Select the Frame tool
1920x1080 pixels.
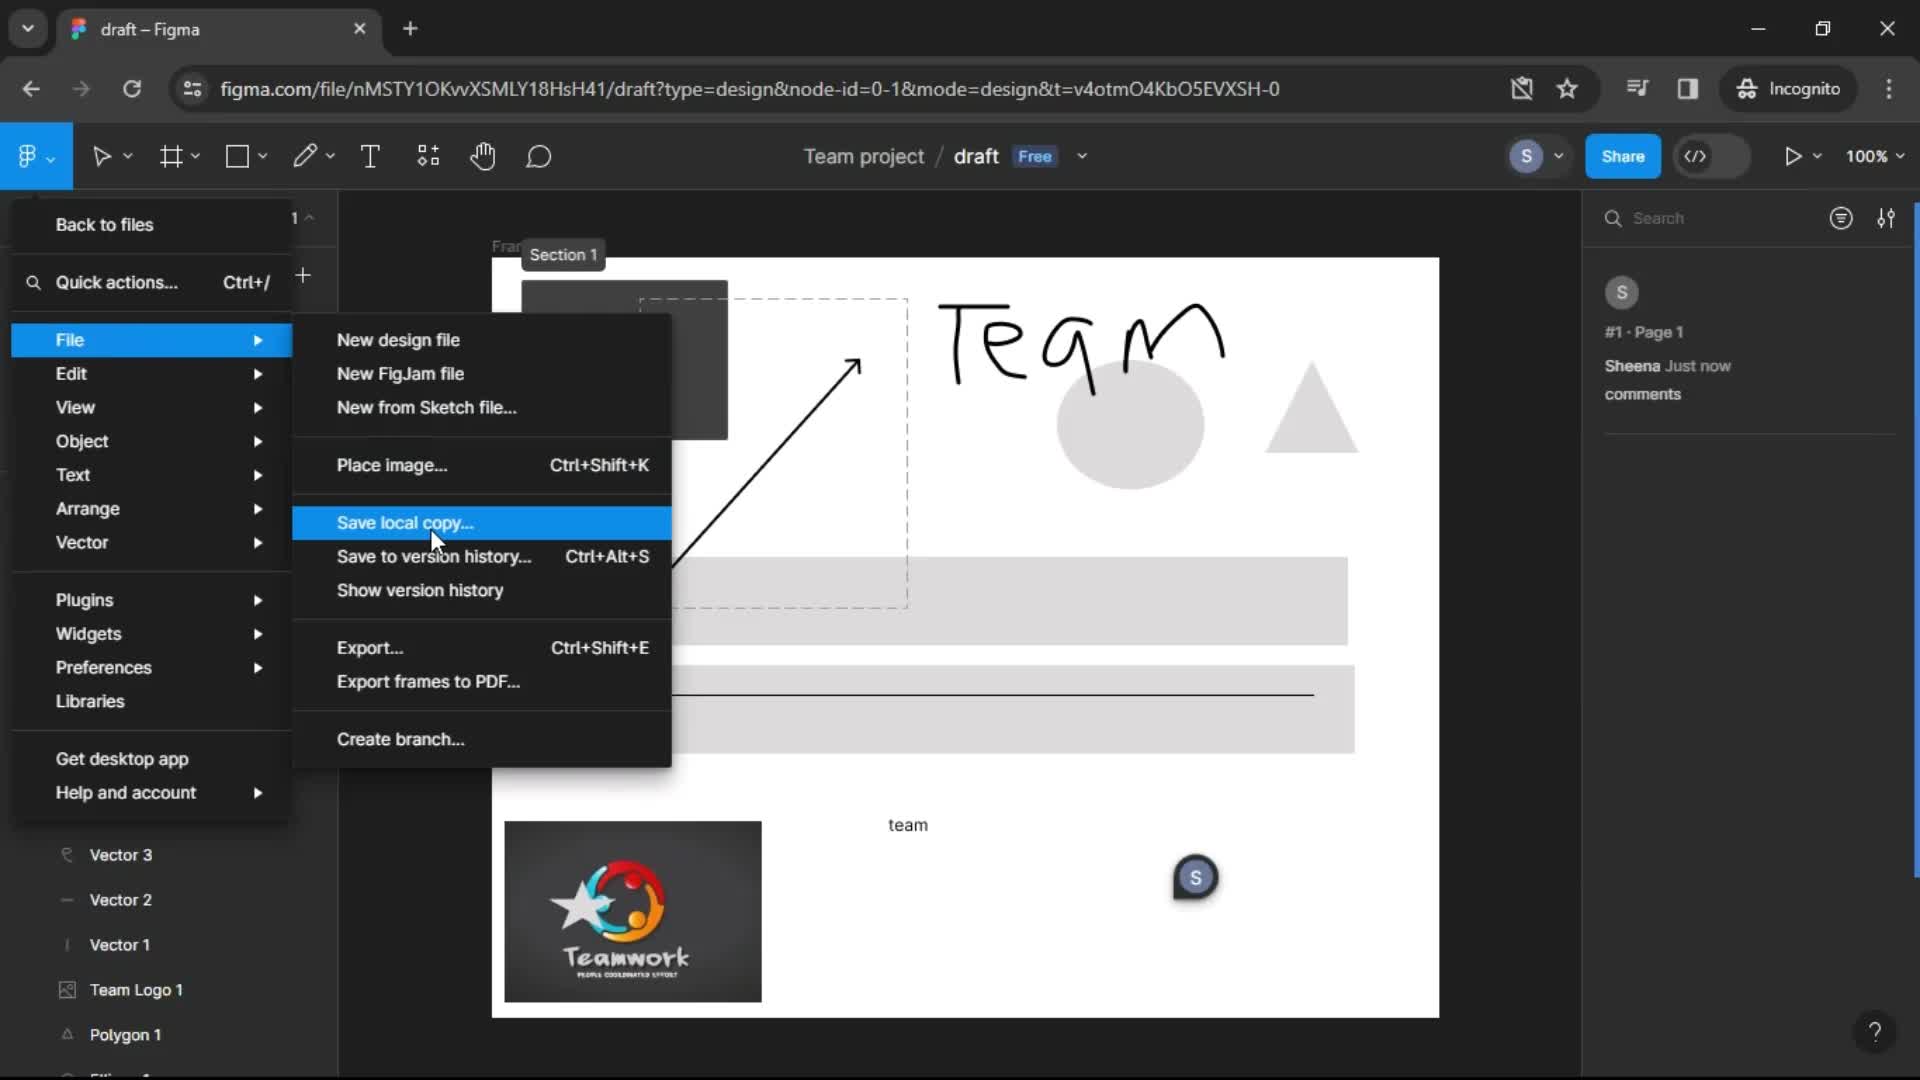(171, 156)
